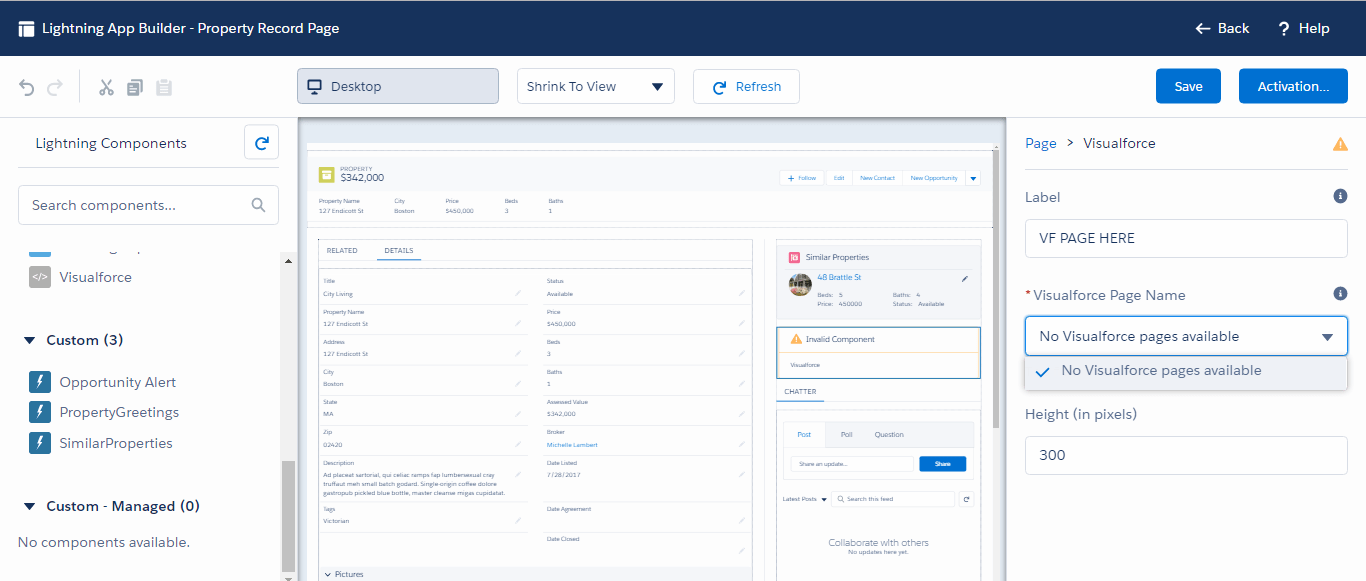Expand the Pictures section

[x=327, y=573]
